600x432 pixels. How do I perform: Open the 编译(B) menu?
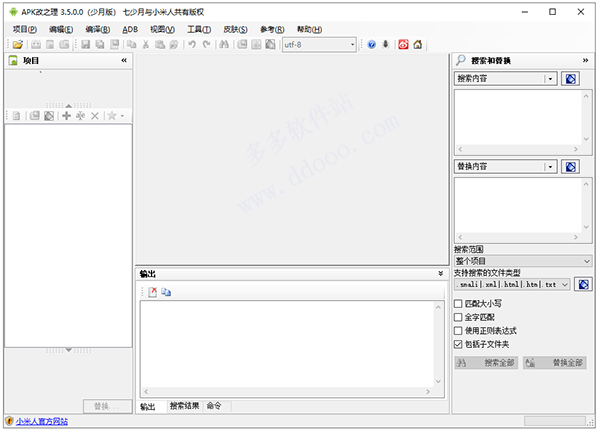tap(98, 29)
